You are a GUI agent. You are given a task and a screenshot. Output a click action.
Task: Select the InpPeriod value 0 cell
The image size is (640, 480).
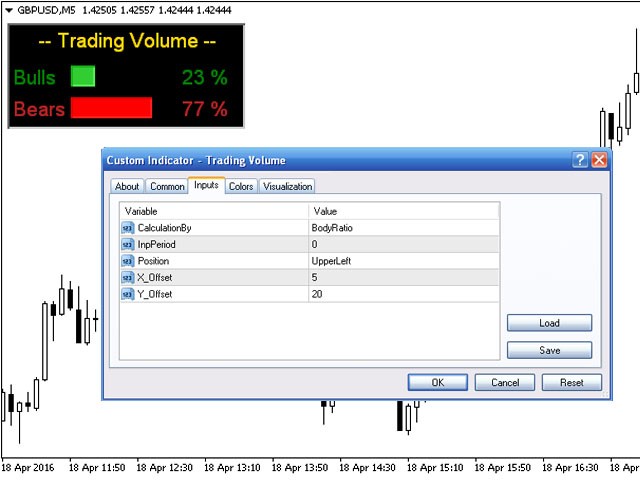[404, 244]
